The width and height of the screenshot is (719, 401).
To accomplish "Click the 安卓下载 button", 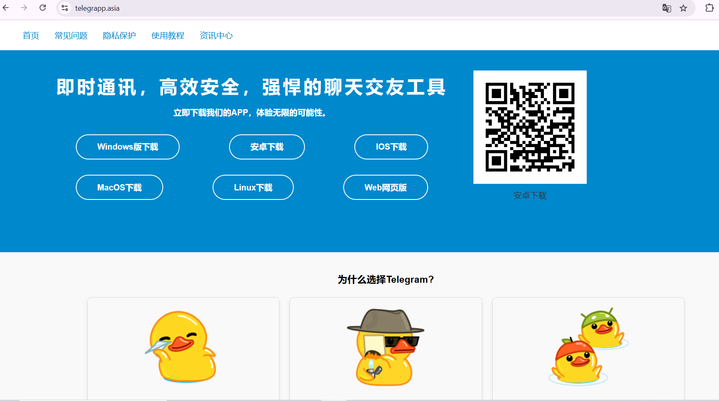I will point(267,147).
